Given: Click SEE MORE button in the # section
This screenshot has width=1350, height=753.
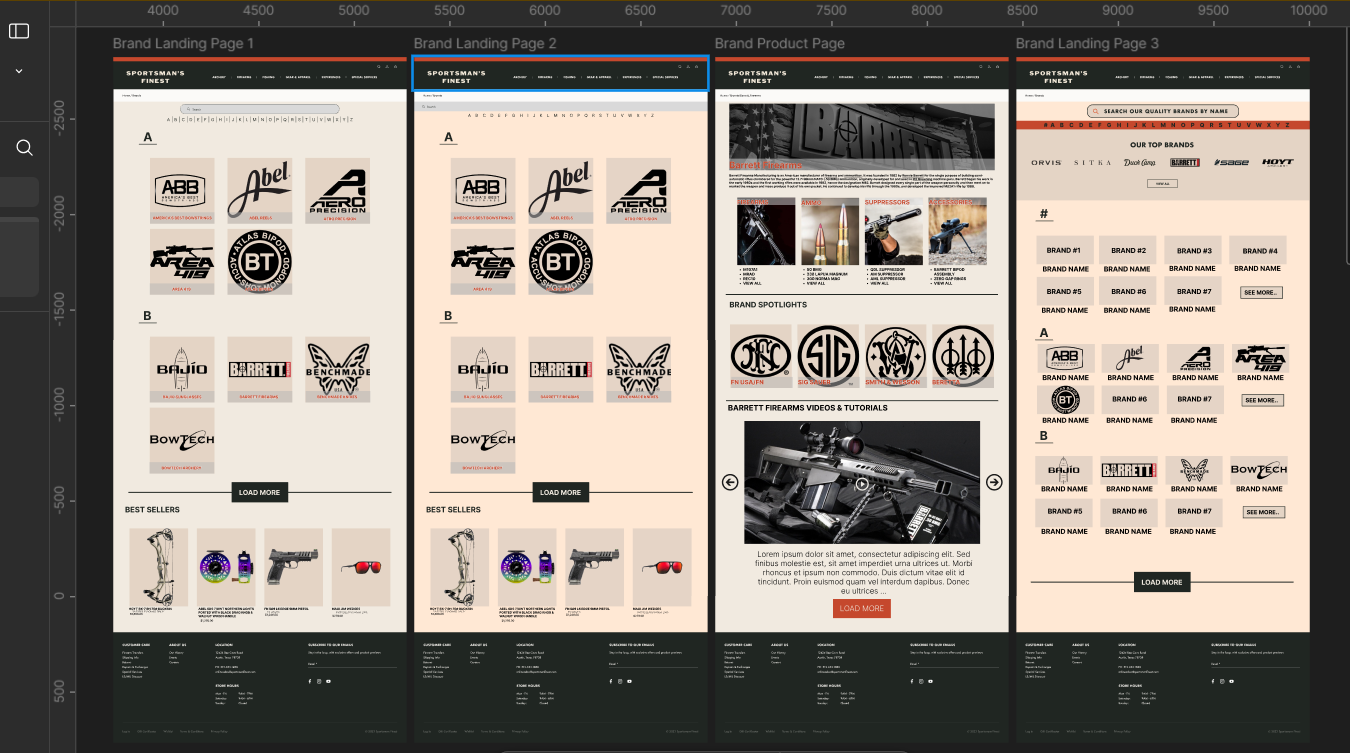Looking at the screenshot, I should (1261, 293).
